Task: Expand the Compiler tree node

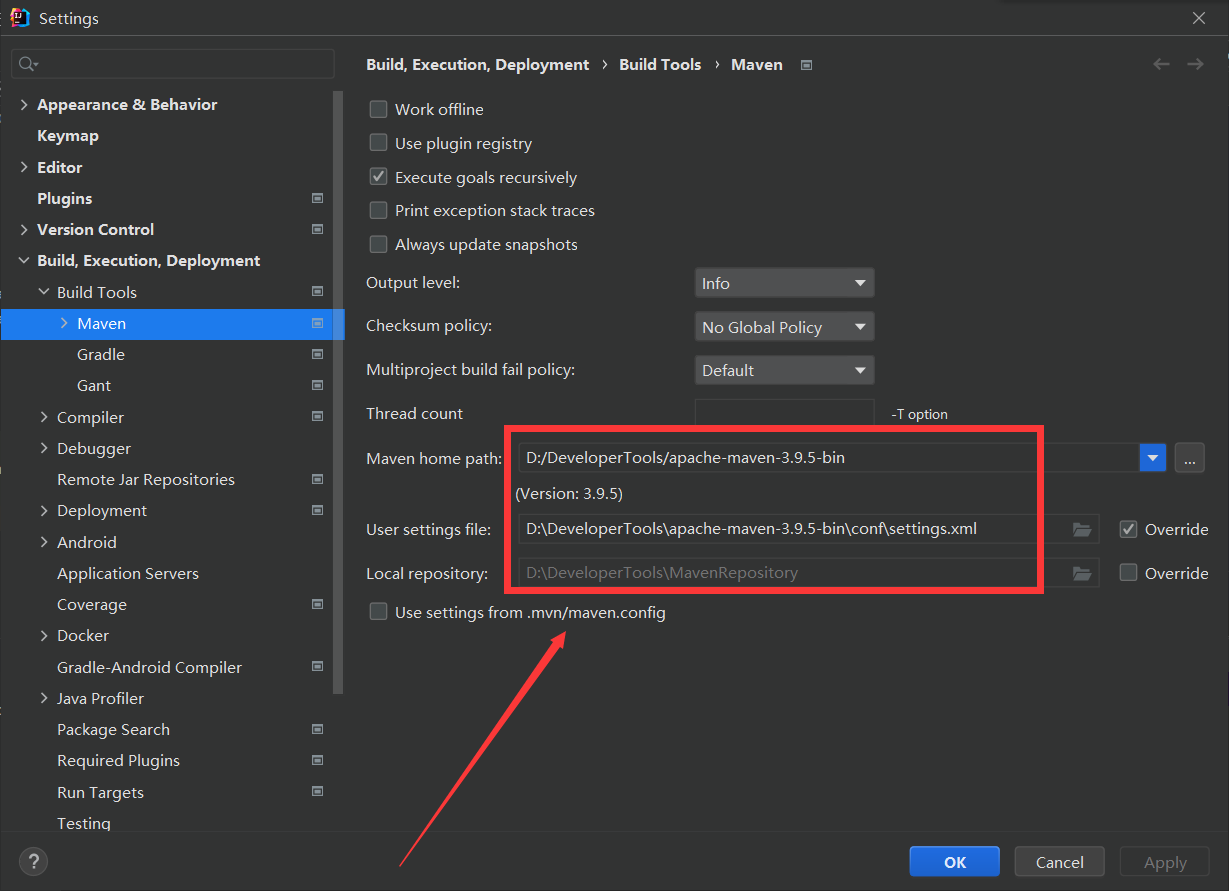Action: coord(44,417)
